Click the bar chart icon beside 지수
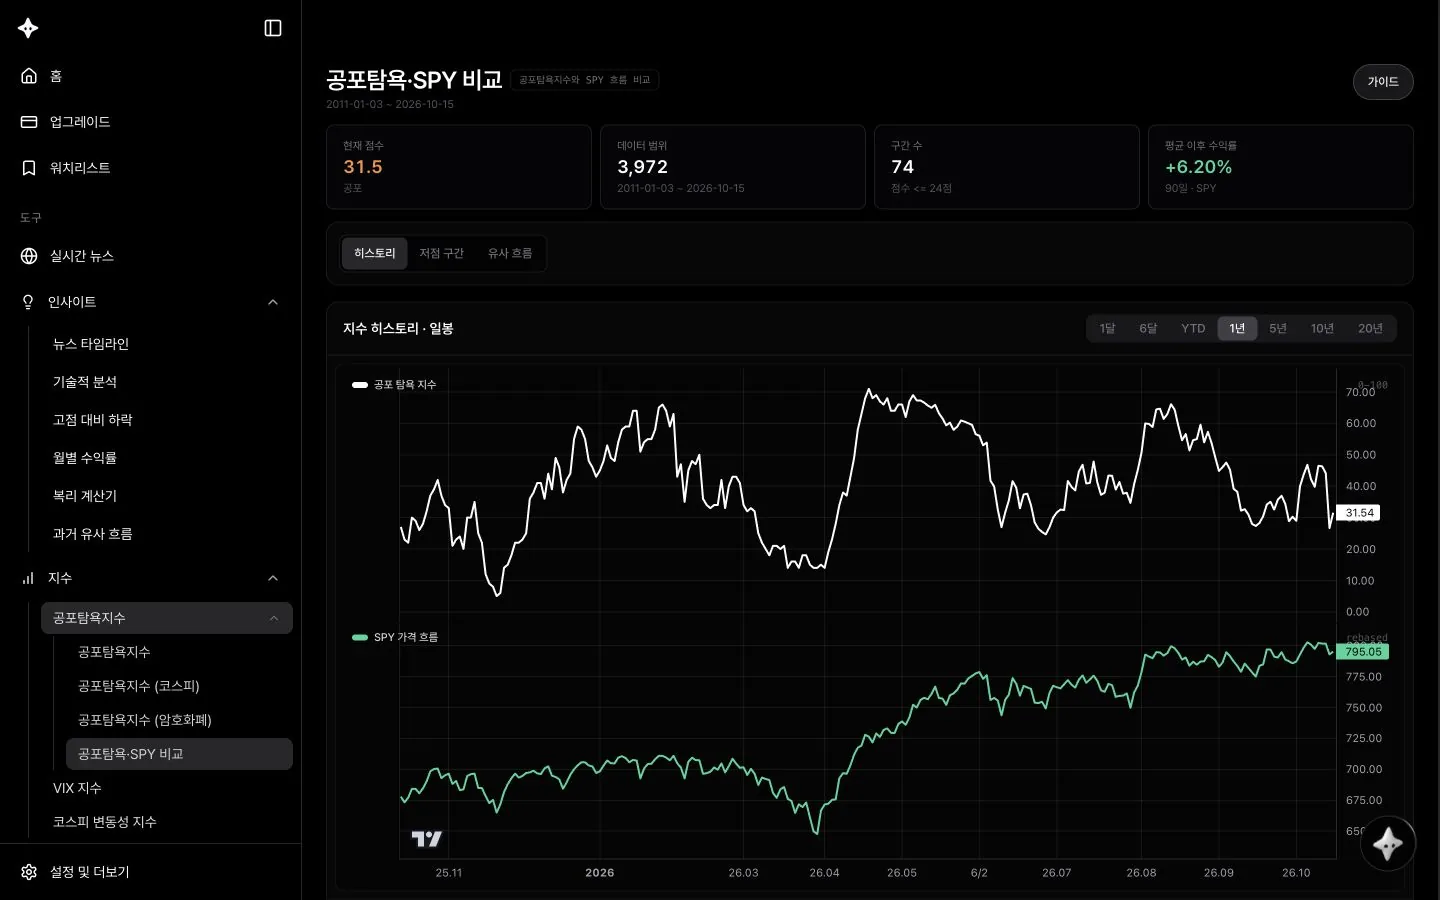 [x=28, y=578]
